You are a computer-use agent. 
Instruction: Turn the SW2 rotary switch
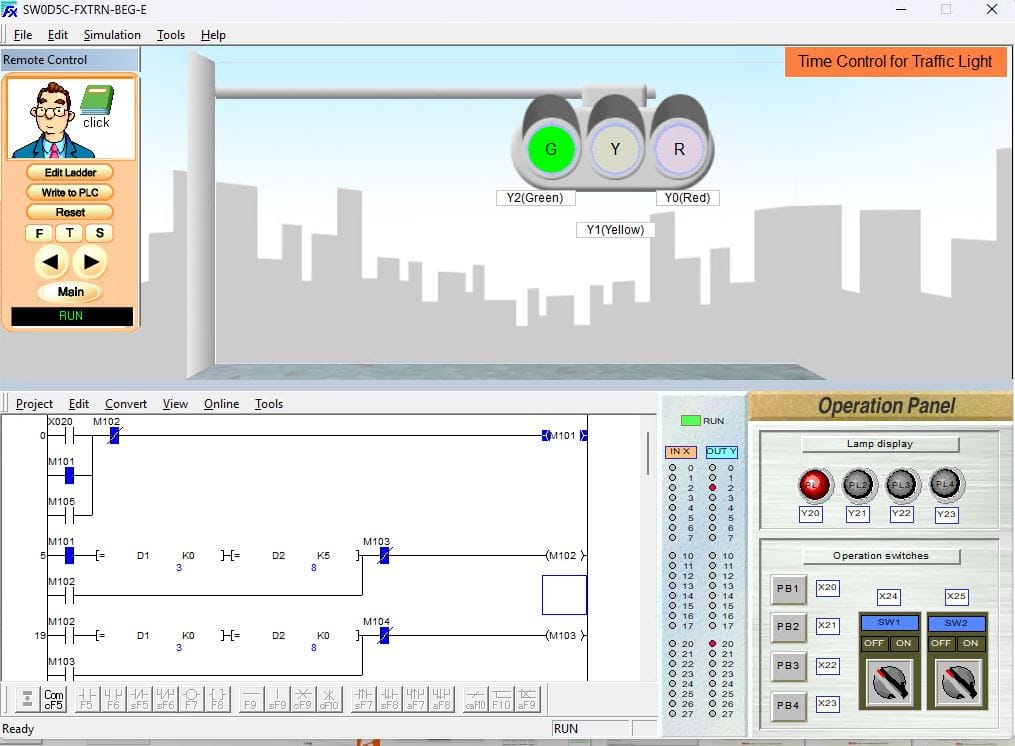tap(956, 683)
